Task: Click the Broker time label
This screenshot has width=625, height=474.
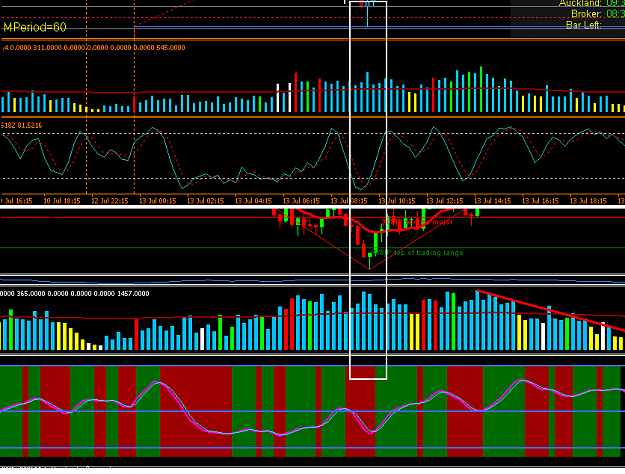Action: point(586,14)
